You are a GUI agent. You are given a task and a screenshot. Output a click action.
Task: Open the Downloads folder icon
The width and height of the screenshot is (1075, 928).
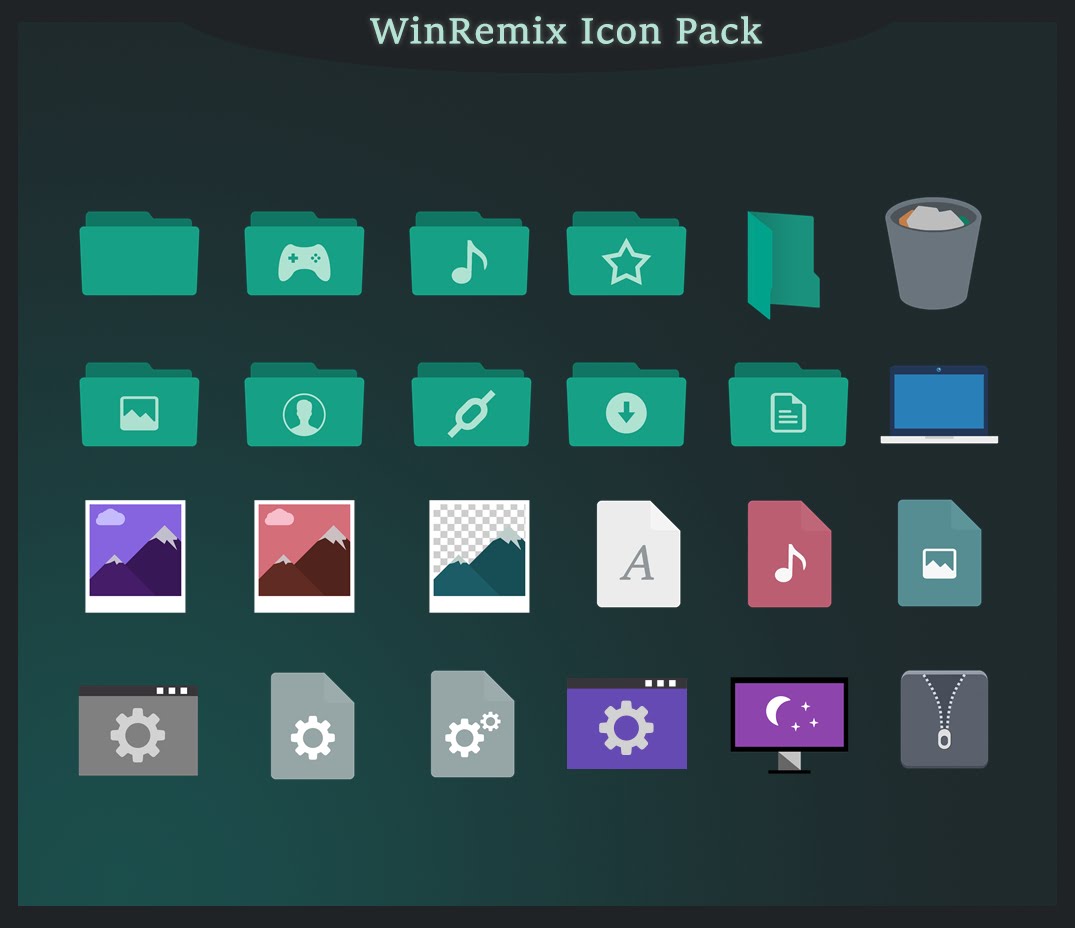[626, 408]
